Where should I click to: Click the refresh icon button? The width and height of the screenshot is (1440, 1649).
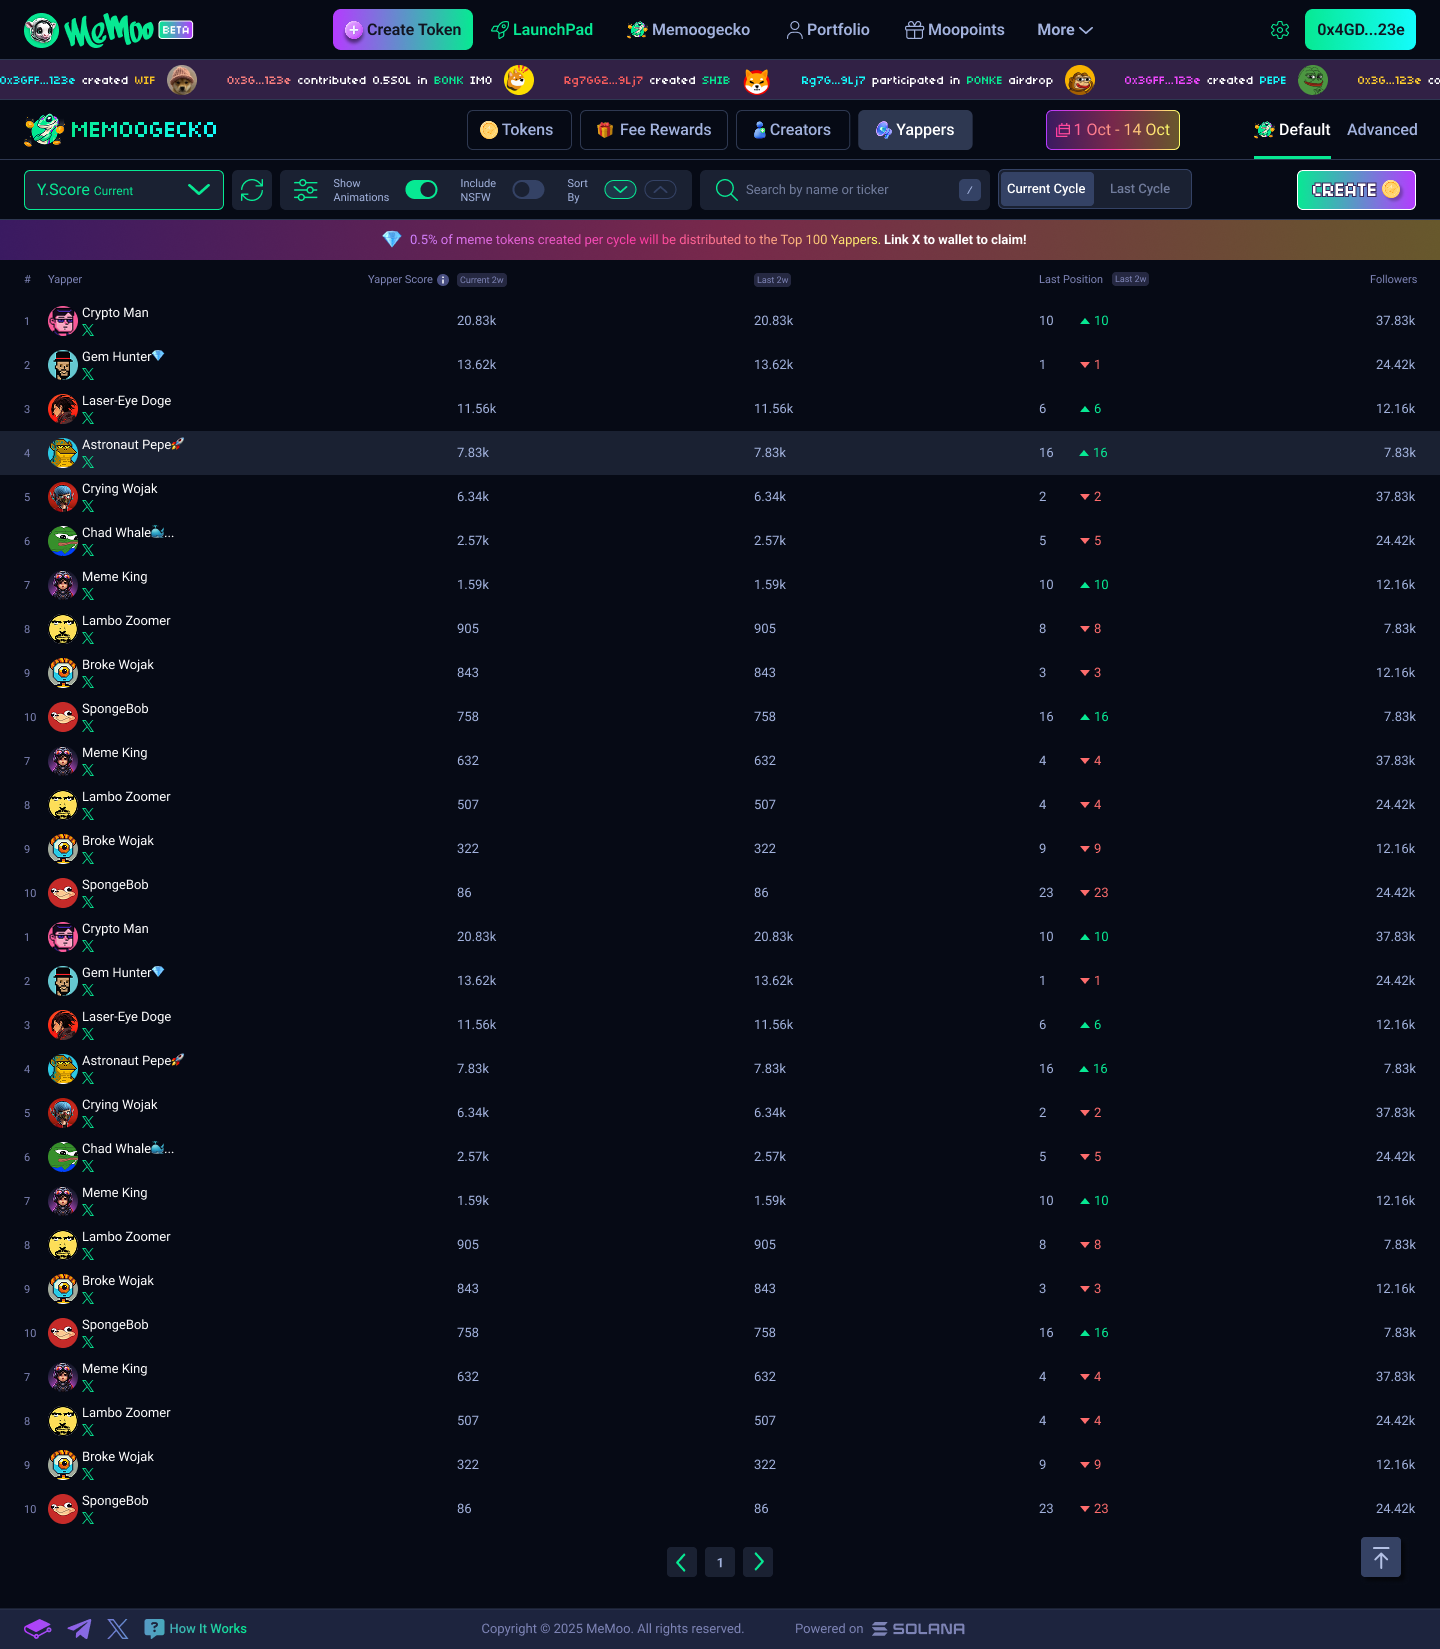(252, 190)
